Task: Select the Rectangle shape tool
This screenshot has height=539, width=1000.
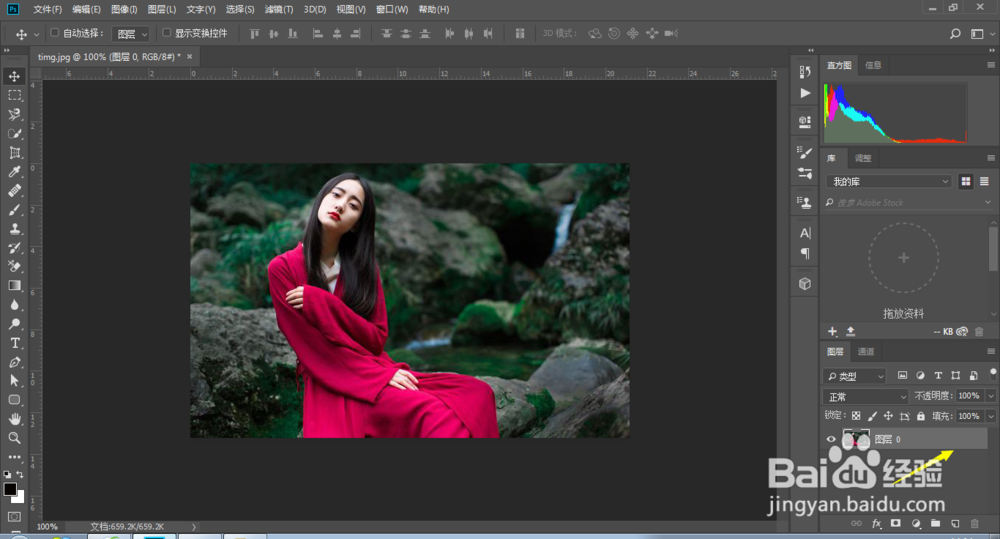Action: pos(14,400)
